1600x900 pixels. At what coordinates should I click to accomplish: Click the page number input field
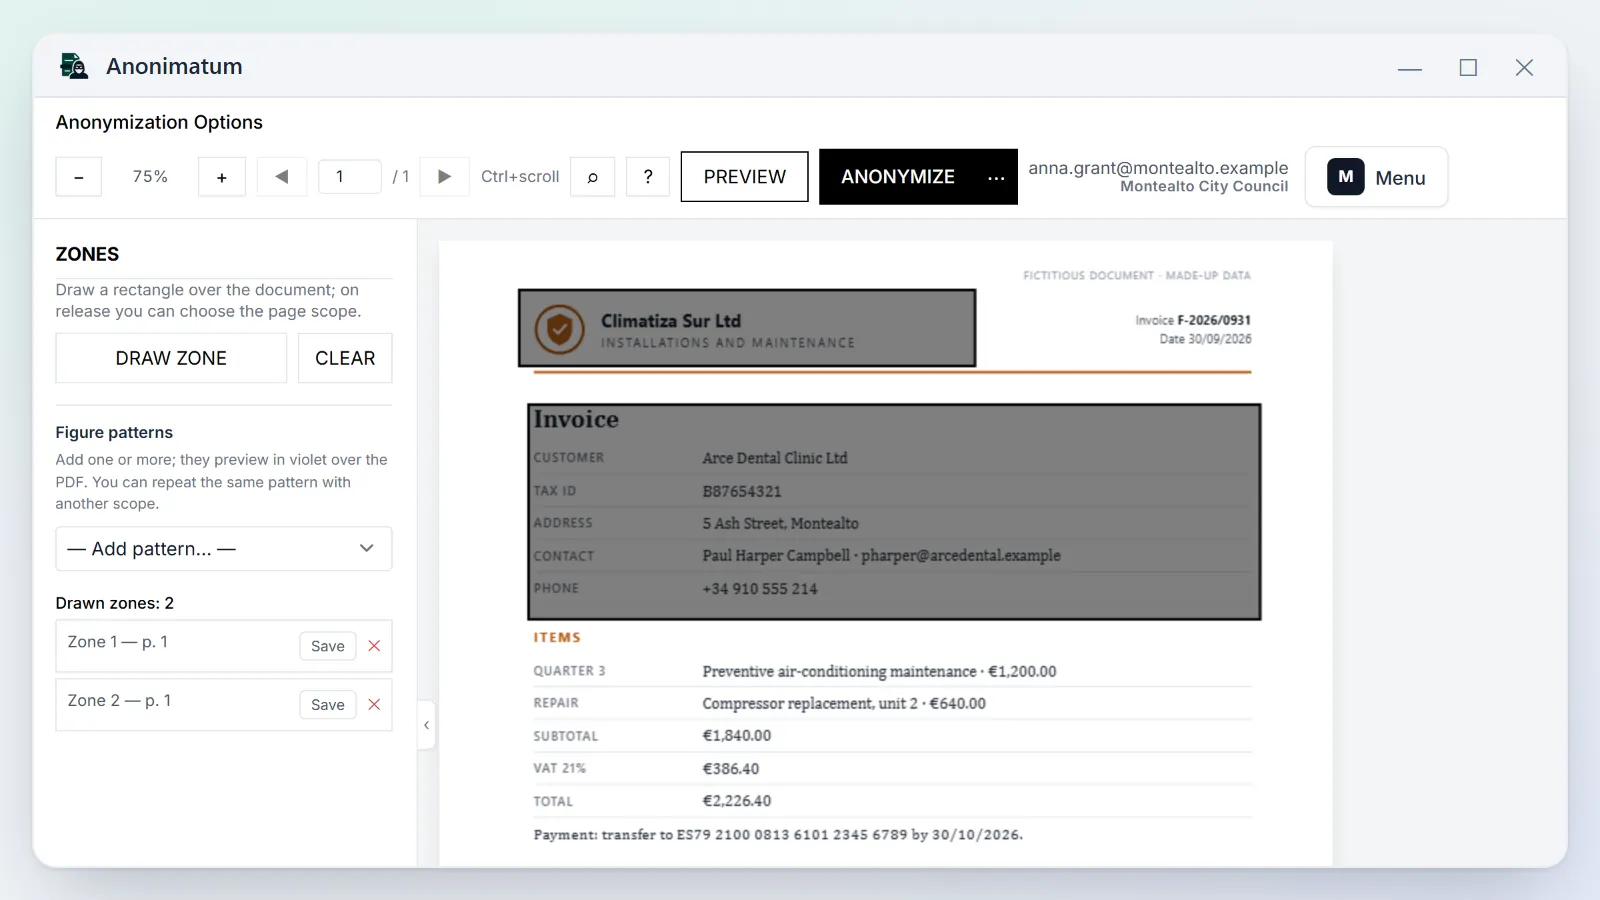(x=350, y=177)
